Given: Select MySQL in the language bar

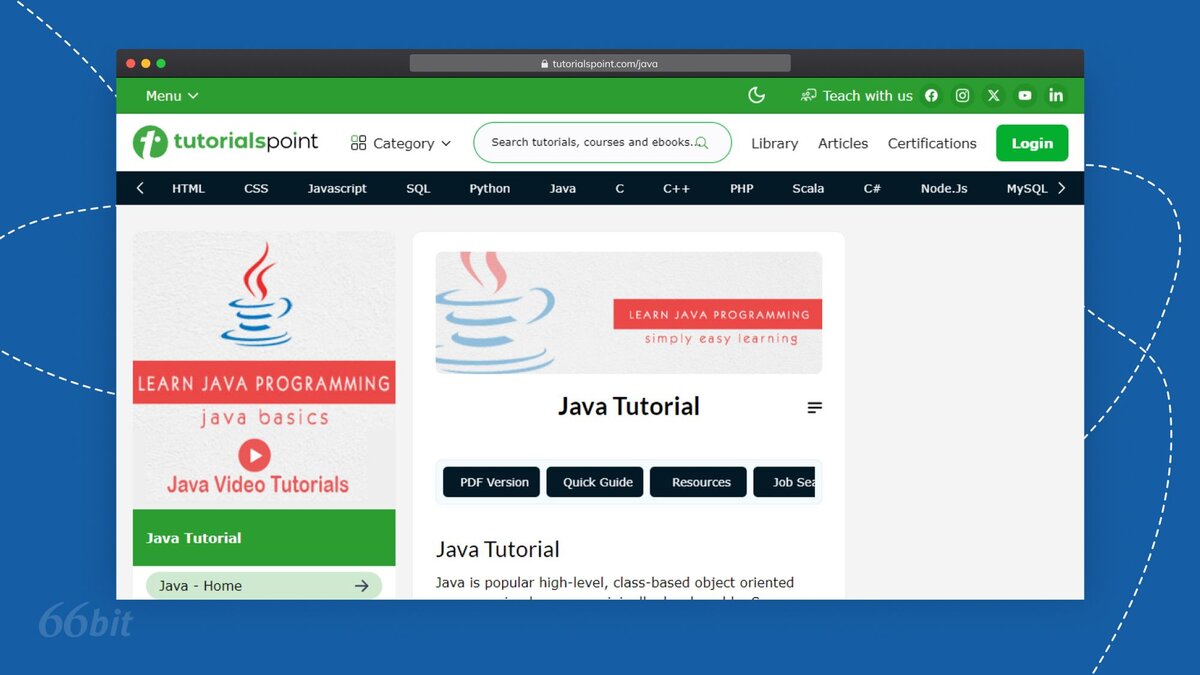Looking at the screenshot, I should coord(1027,188).
